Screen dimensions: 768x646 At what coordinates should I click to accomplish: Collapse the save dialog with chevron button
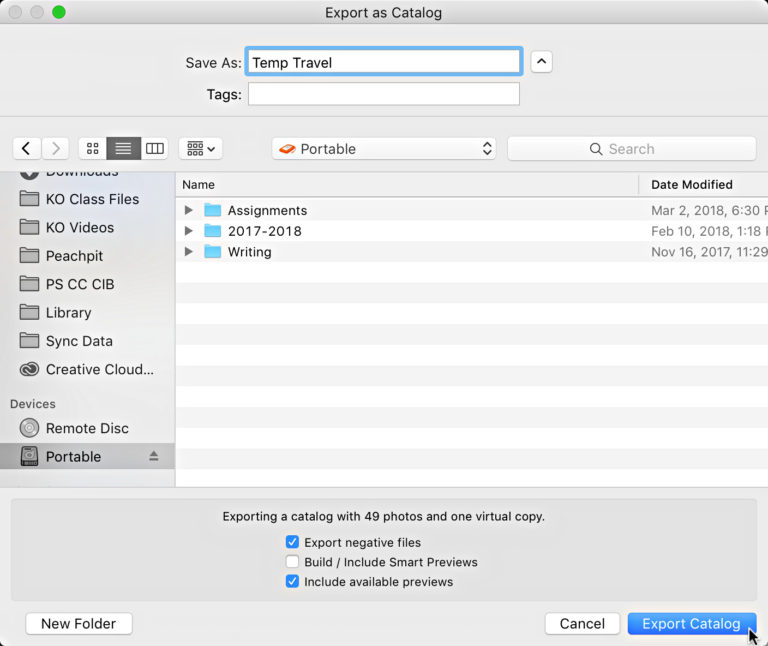click(x=541, y=62)
